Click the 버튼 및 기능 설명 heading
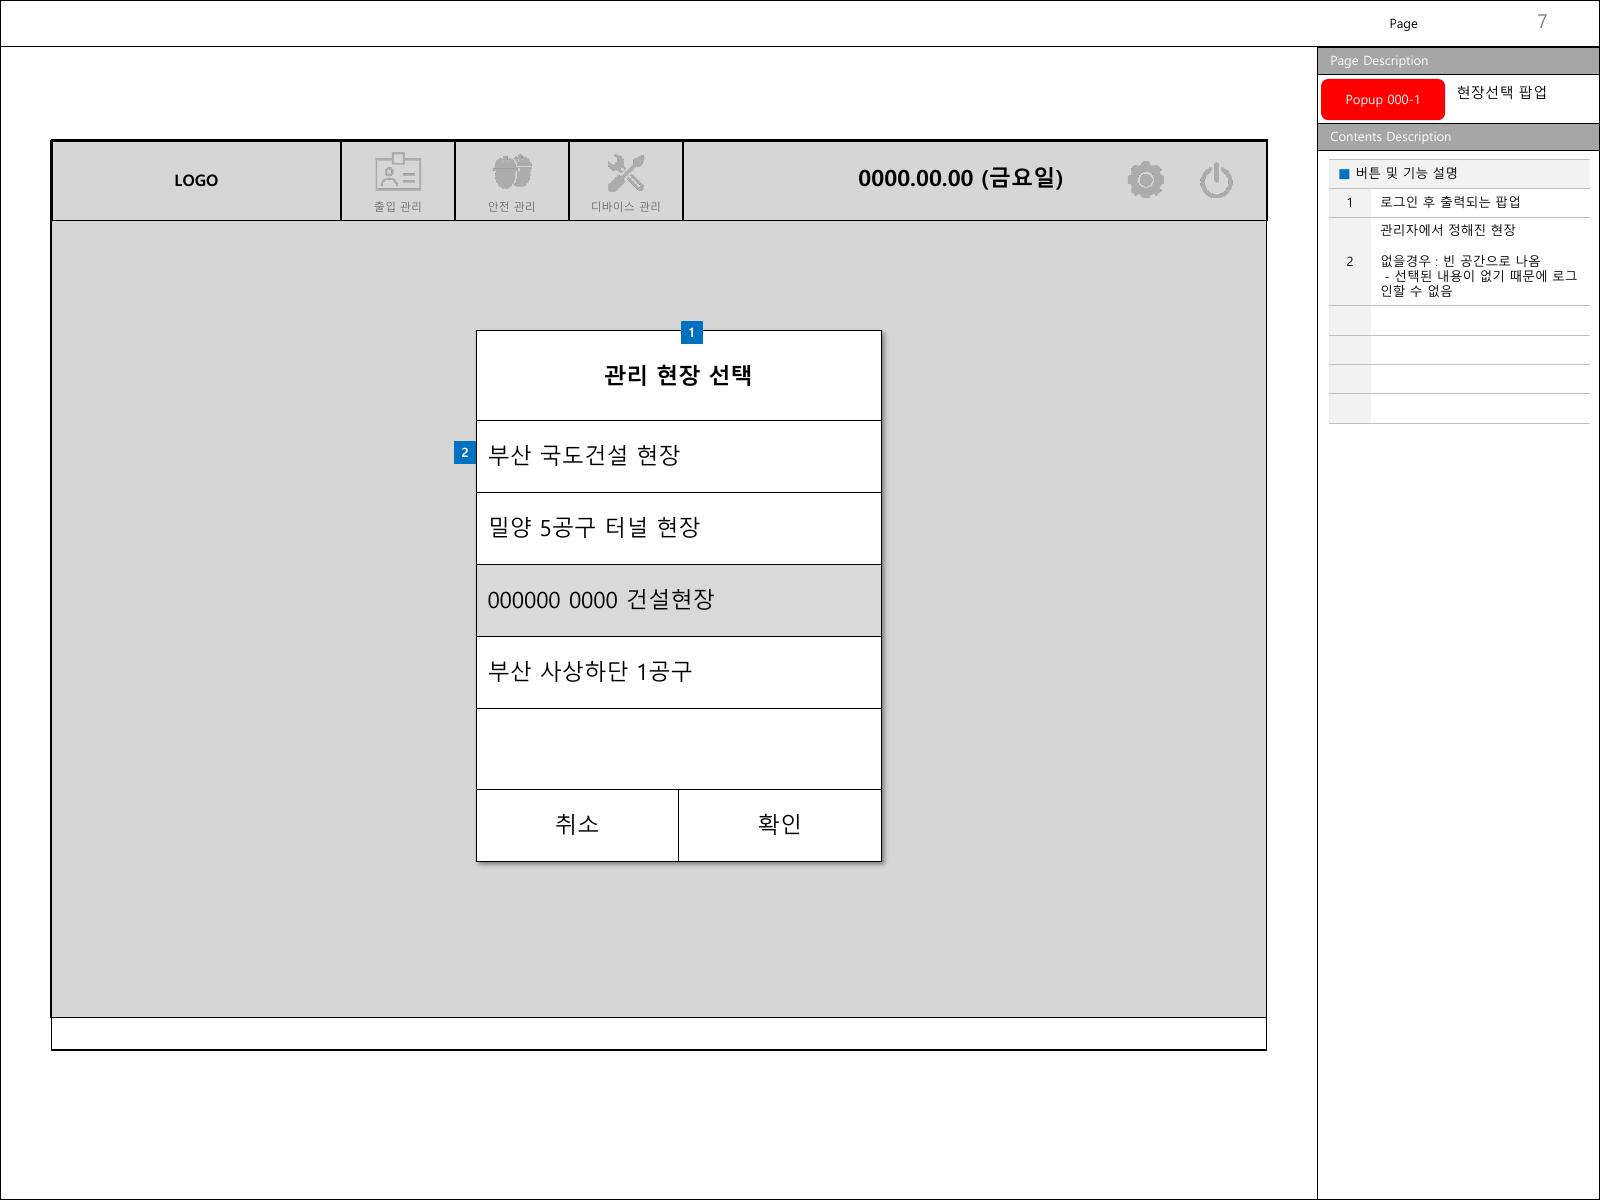This screenshot has width=1600, height=1200. [x=1406, y=173]
